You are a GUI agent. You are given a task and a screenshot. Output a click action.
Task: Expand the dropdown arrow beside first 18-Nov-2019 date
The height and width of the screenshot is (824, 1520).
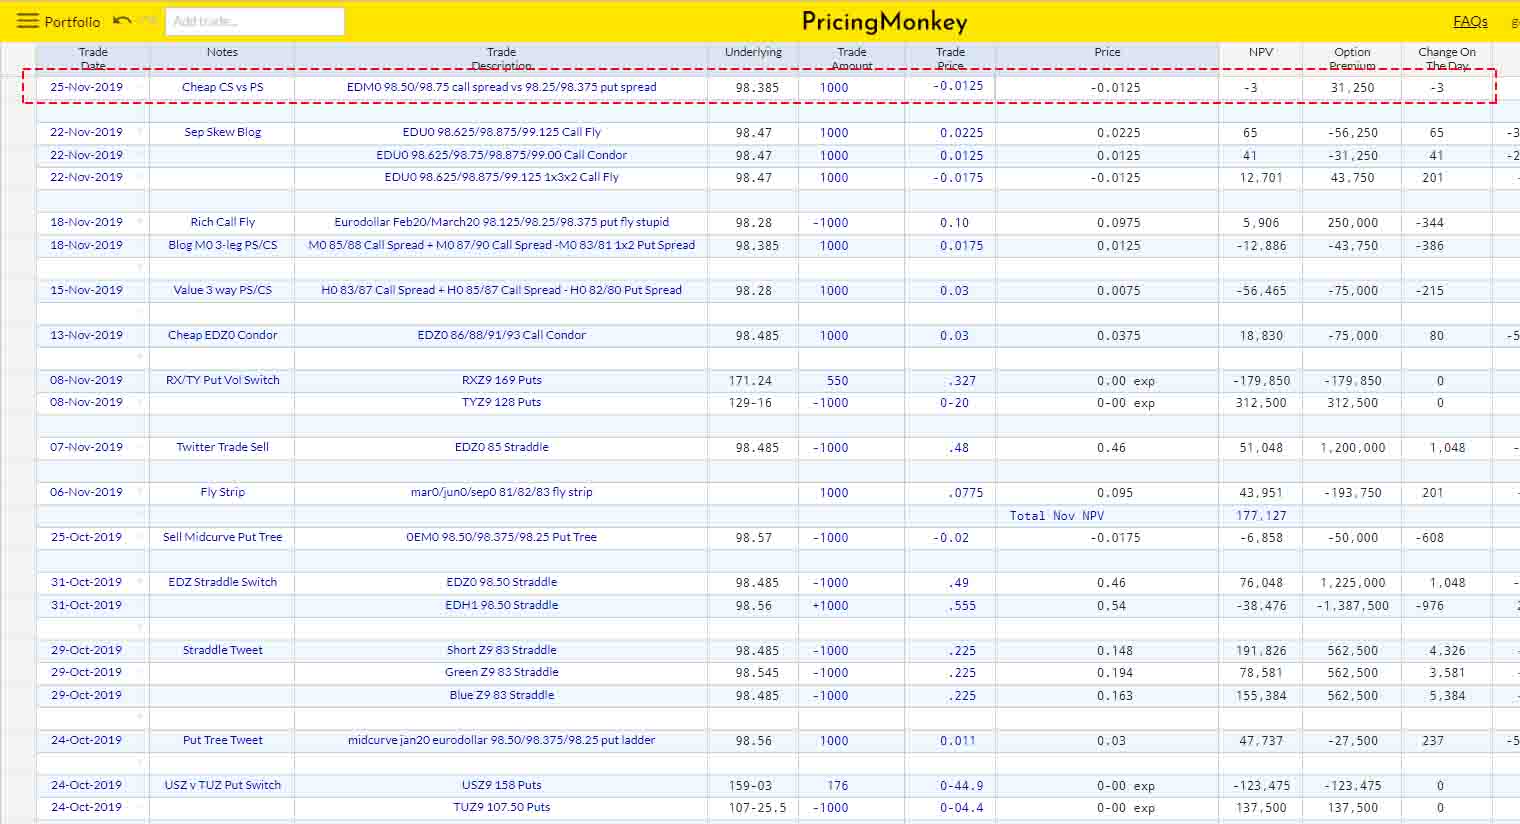(140, 222)
